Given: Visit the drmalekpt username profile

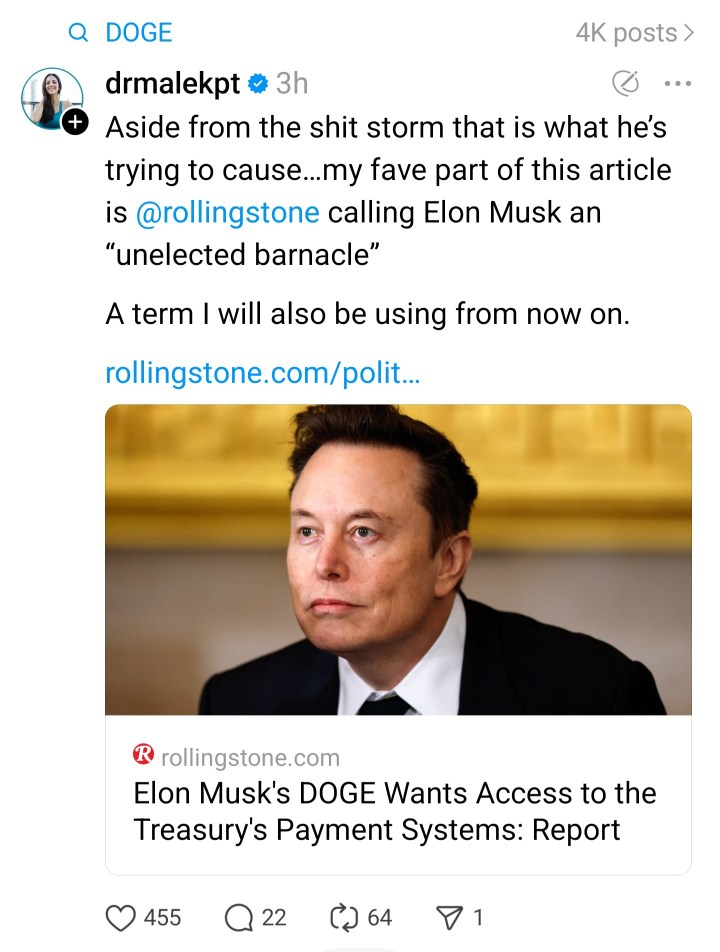Looking at the screenshot, I should tap(172, 84).
